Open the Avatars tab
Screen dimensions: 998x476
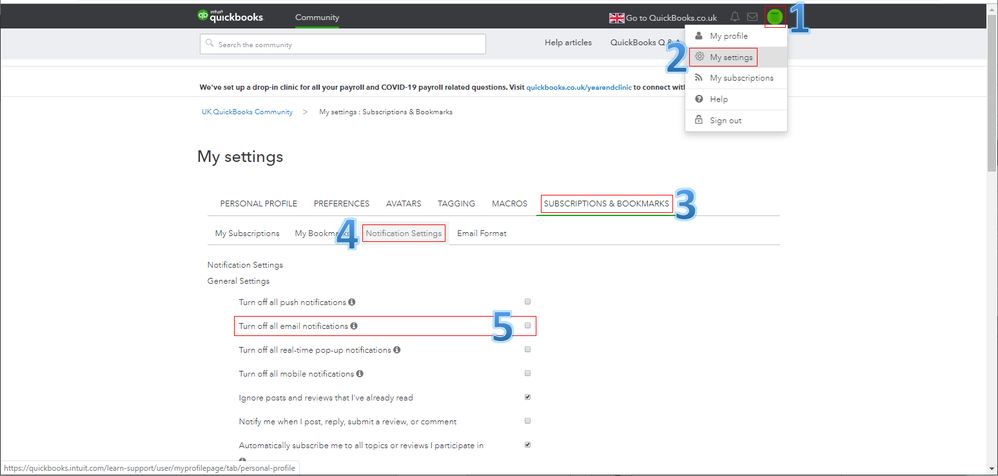coord(404,204)
